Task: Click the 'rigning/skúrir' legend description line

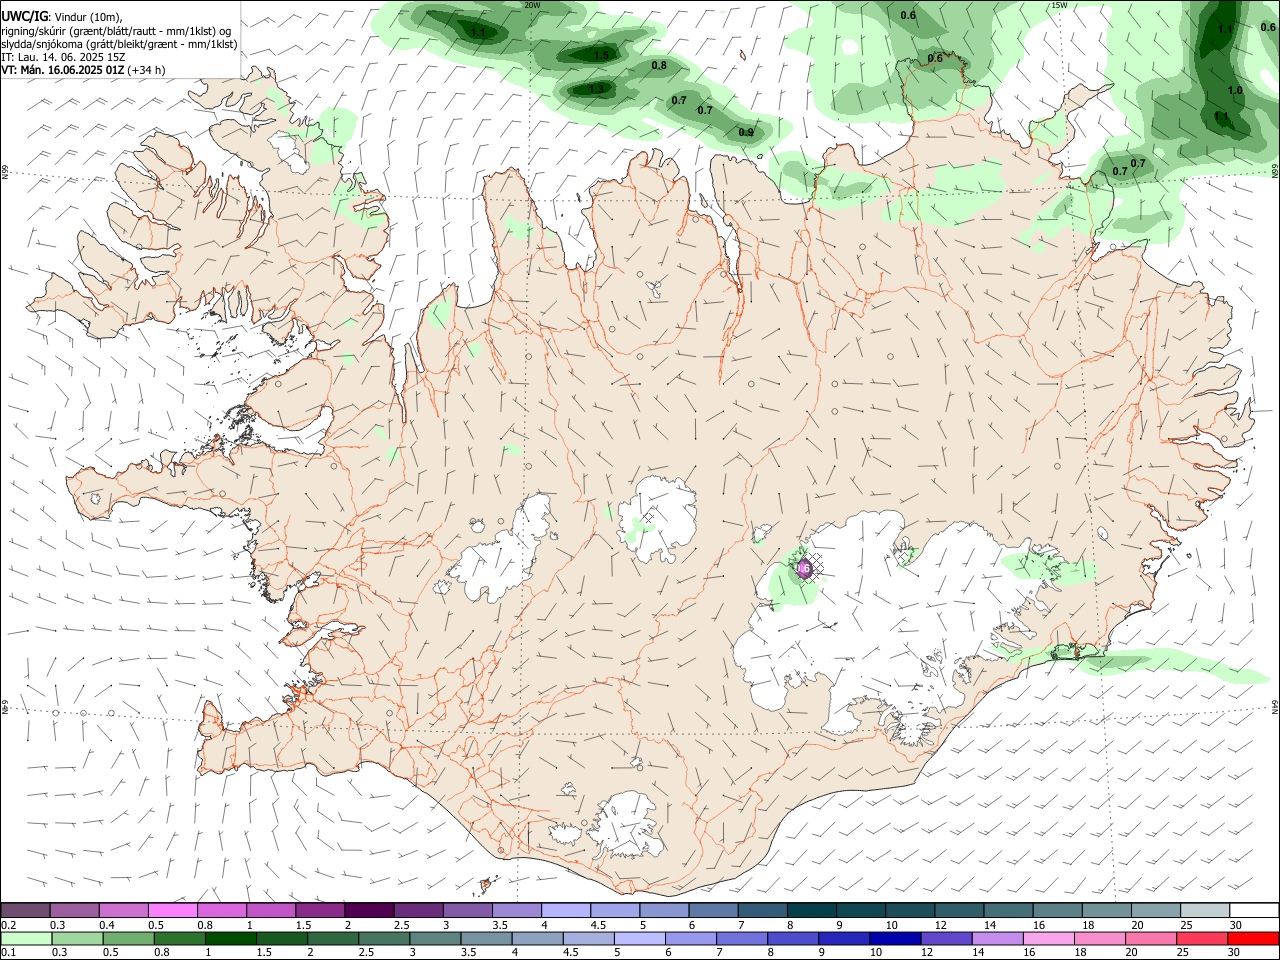Action: coord(116,30)
